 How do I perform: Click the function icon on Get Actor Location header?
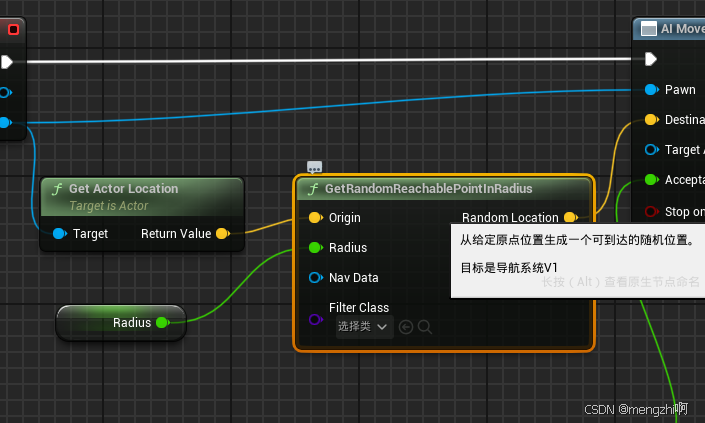[57, 189]
